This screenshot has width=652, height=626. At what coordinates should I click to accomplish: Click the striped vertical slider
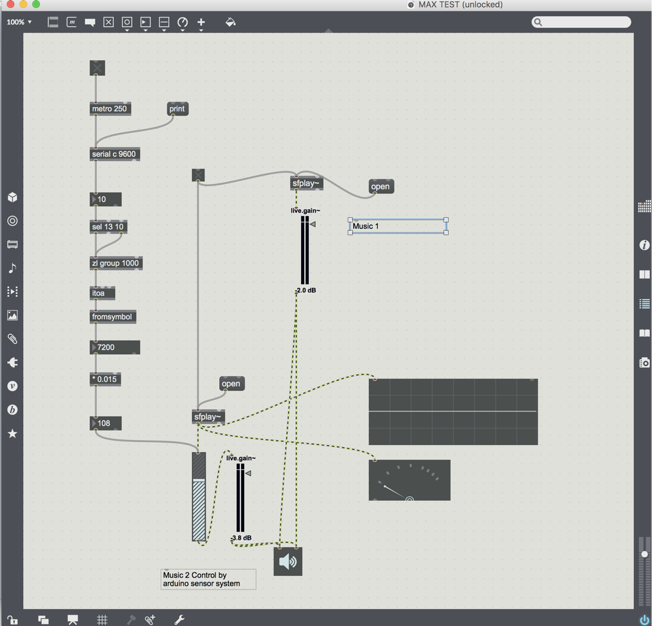(199, 497)
